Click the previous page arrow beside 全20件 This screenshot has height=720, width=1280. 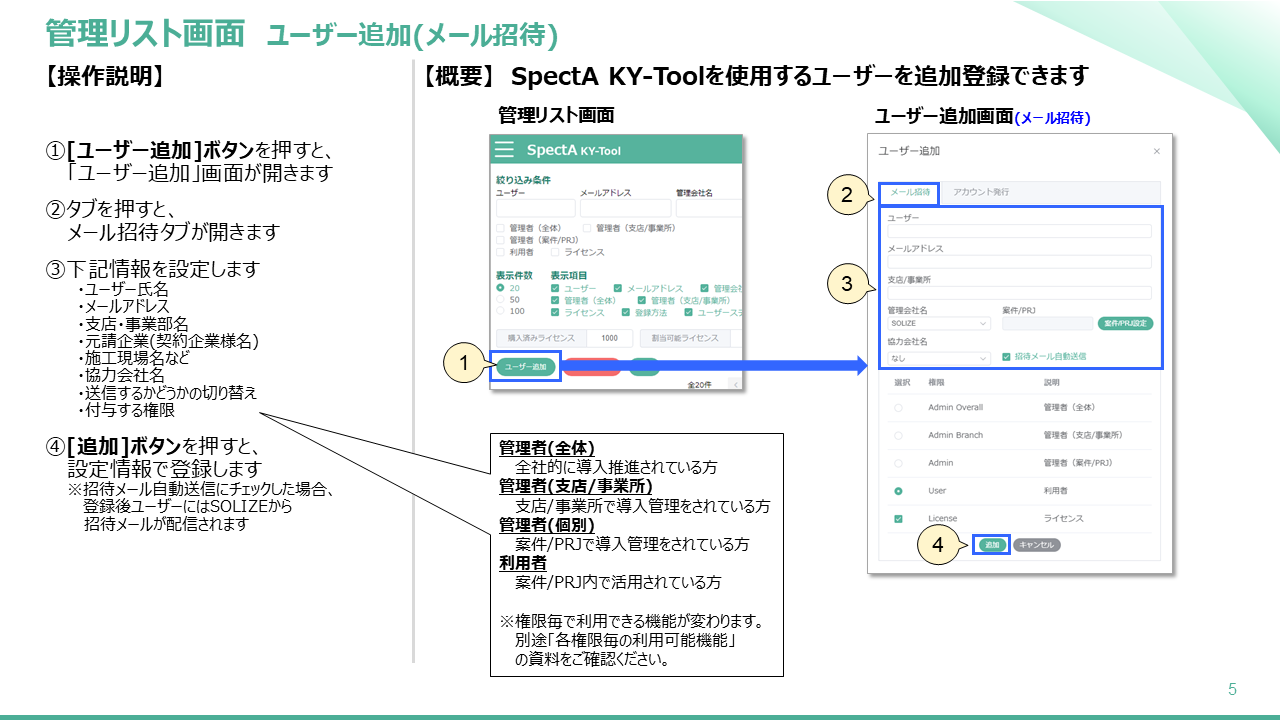736,384
